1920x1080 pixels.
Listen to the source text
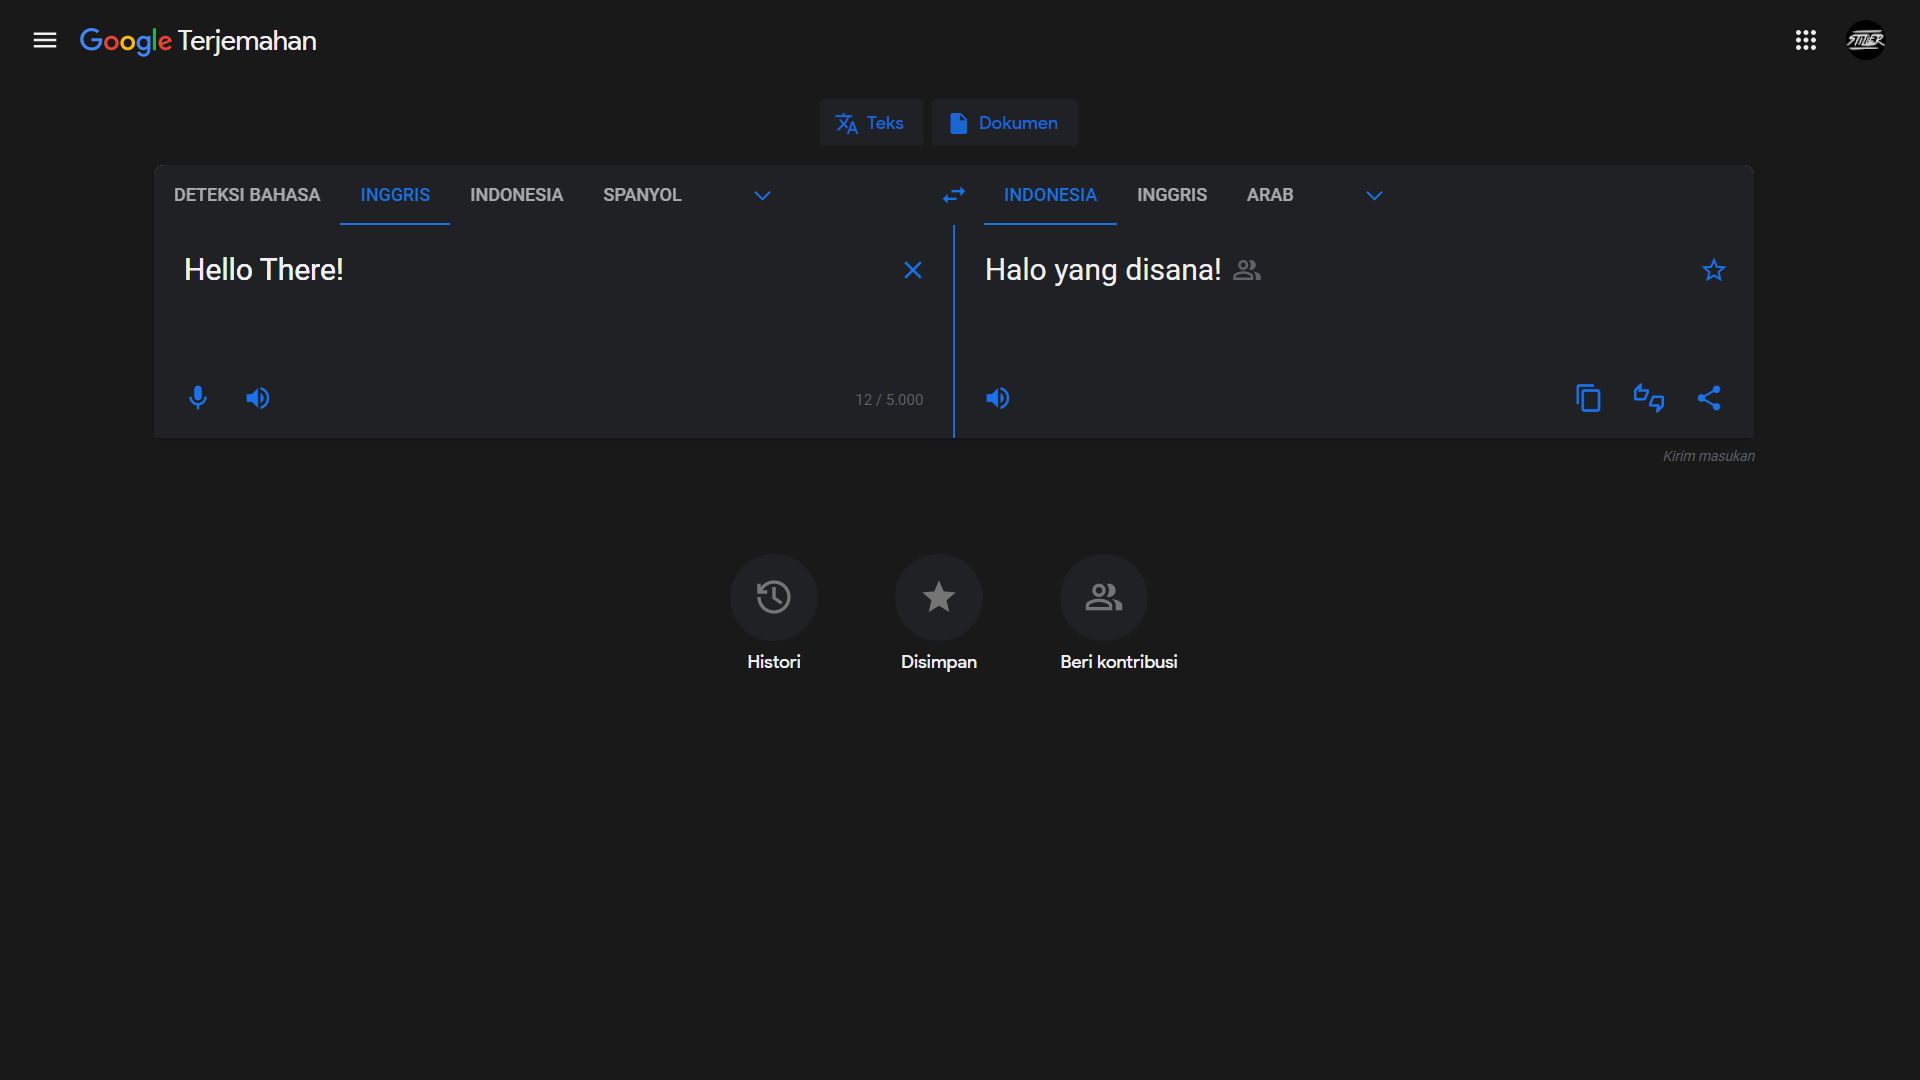point(258,398)
